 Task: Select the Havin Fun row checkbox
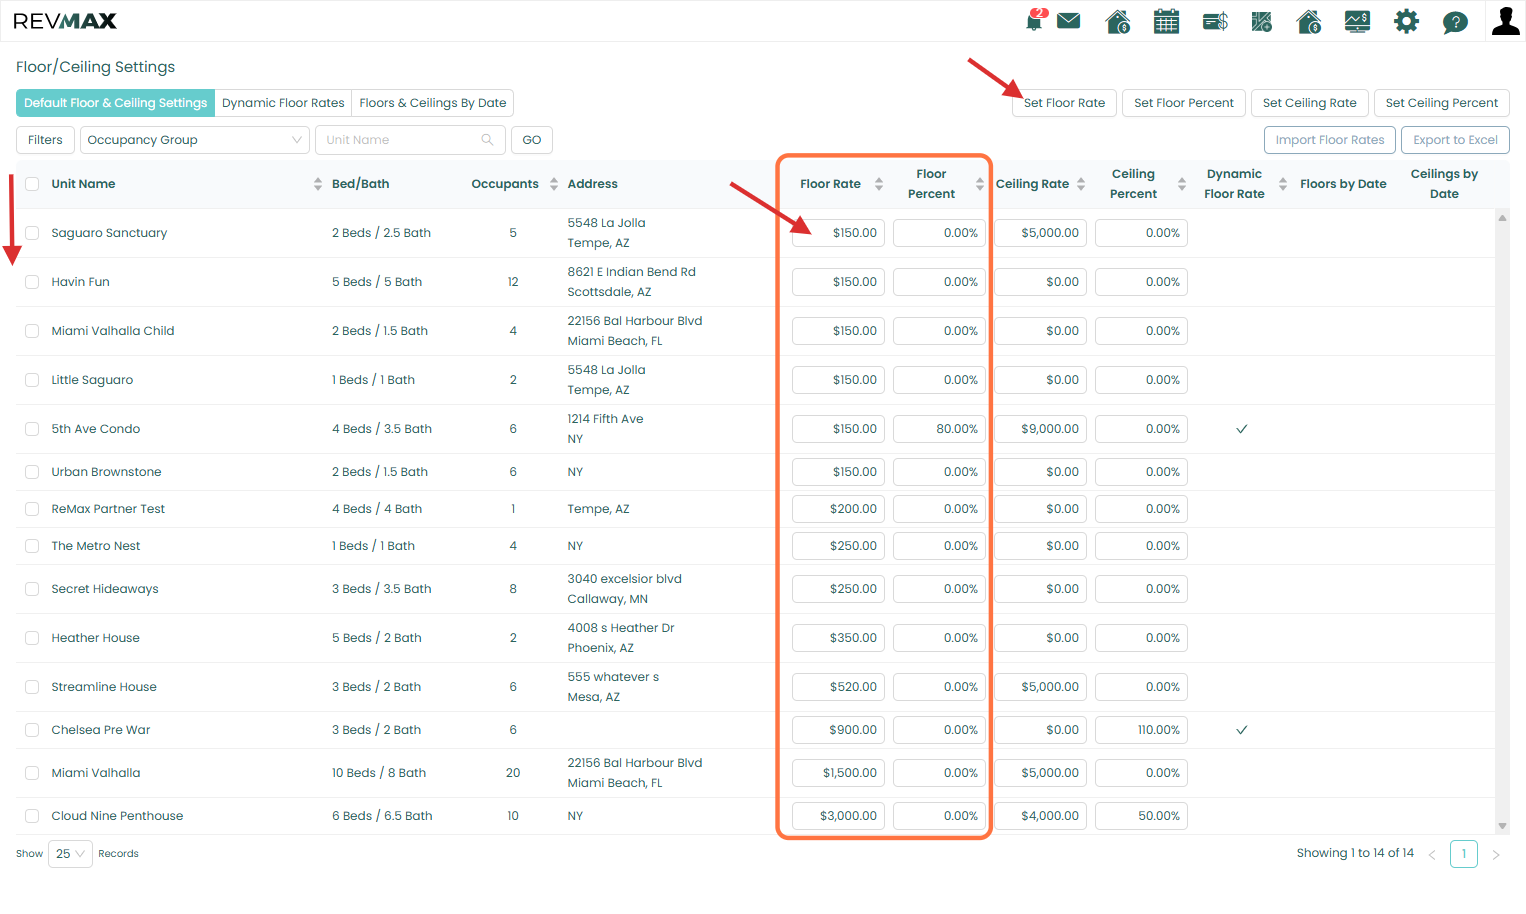[32, 282]
